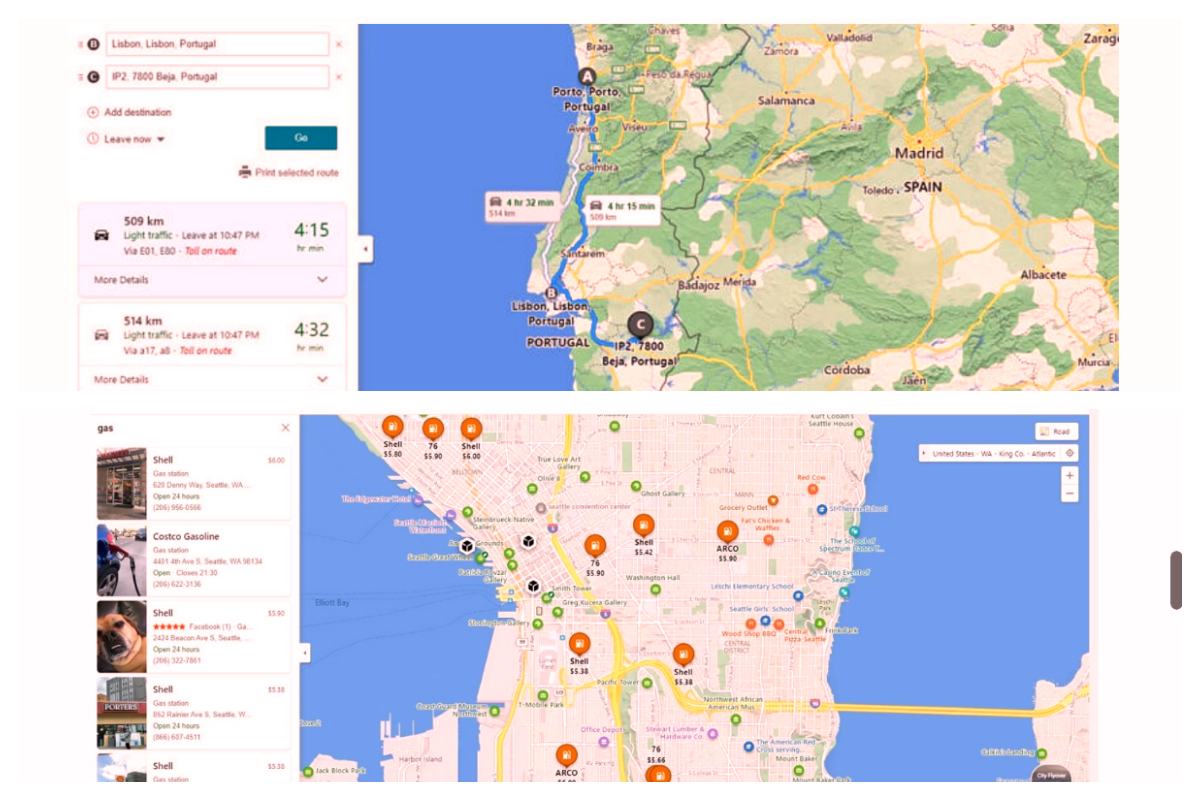Zoom out with the minus button
The height and width of the screenshot is (800, 1200).
pyautogui.click(x=1070, y=493)
